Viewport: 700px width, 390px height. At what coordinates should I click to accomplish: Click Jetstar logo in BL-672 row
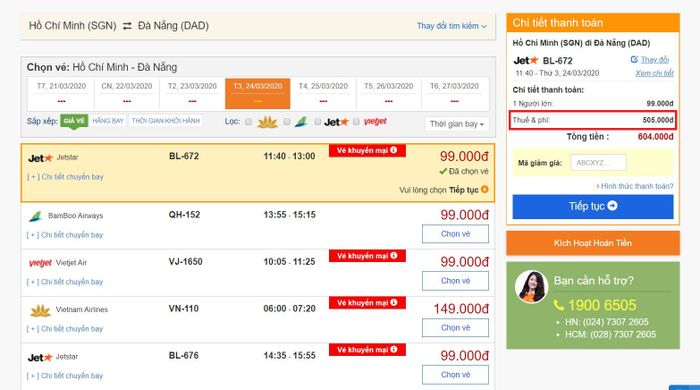pos(40,158)
